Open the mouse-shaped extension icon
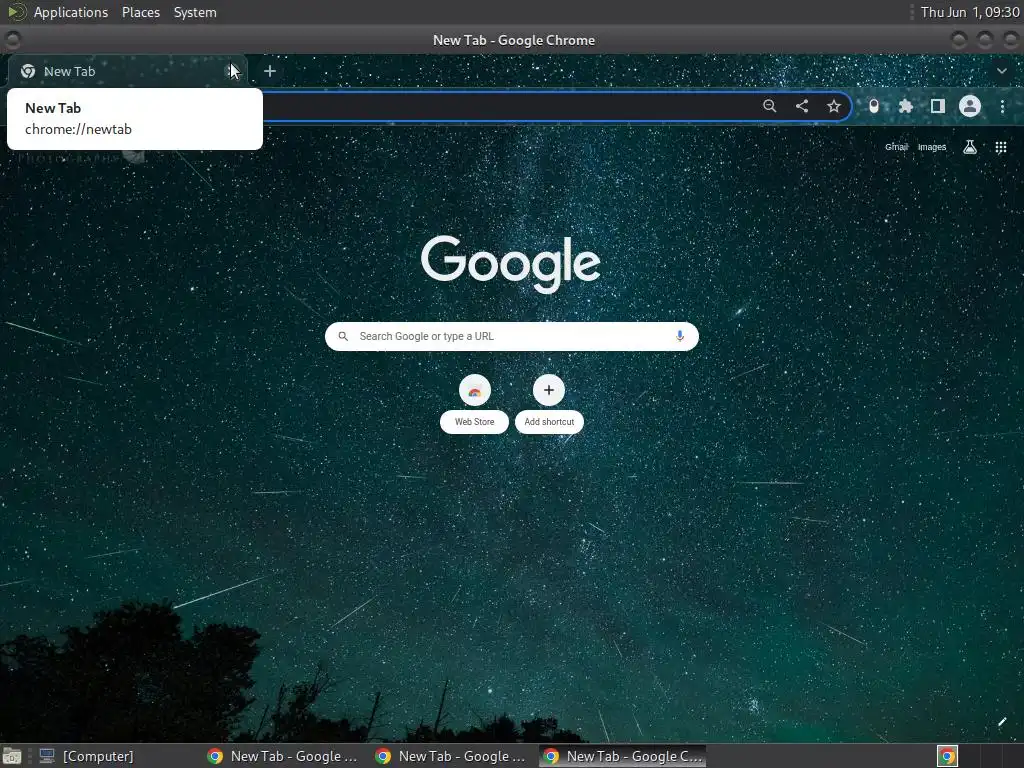1024x768 pixels. coord(874,106)
